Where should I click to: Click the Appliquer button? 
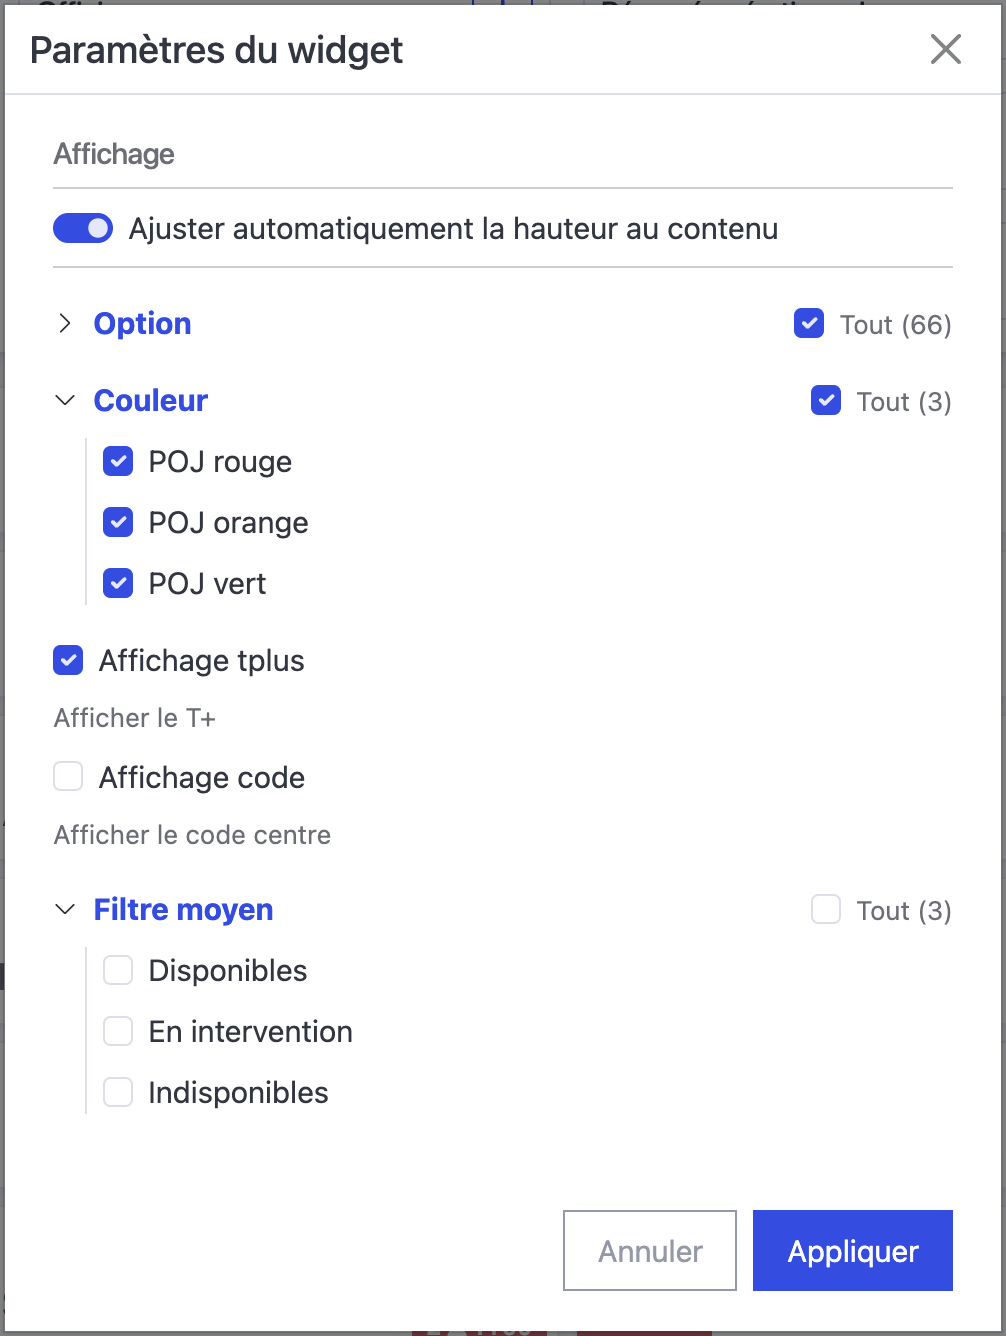pos(853,1251)
